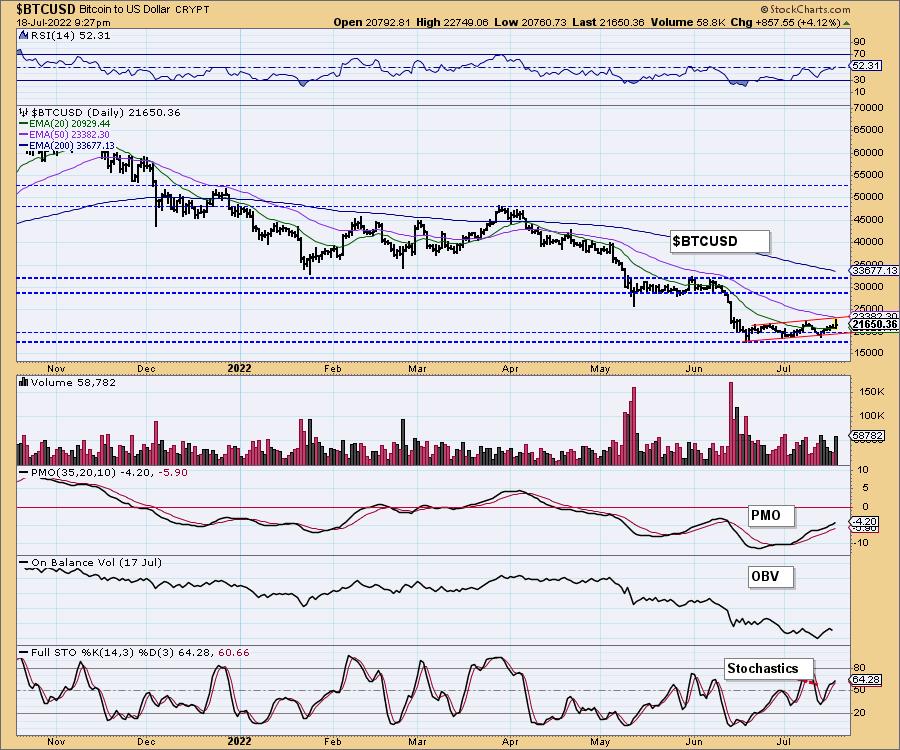Open the StockCharts.com copyright link
The width and height of the screenshot is (900, 750).
(x=805, y=9)
